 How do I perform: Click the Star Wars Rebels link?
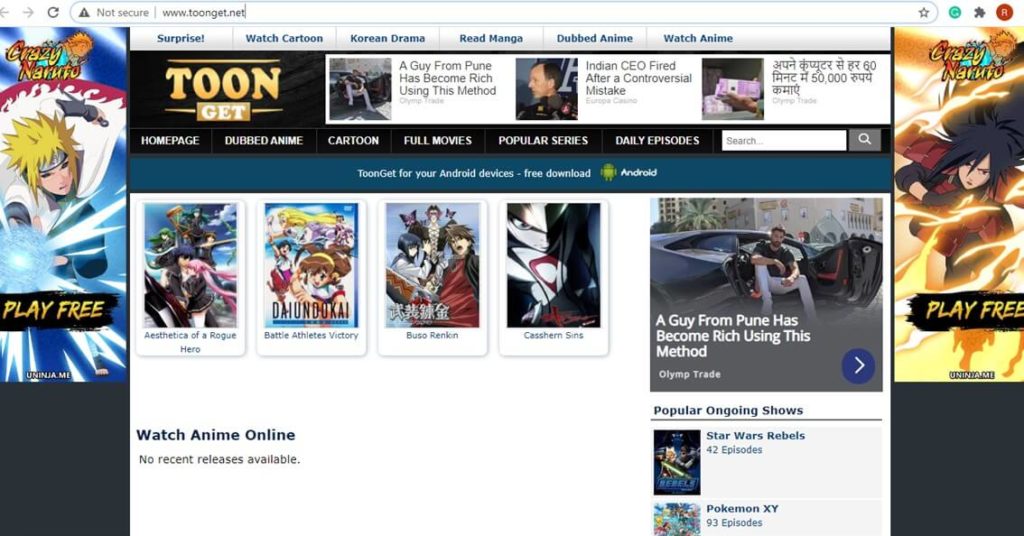pyautogui.click(x=755, y=436)
